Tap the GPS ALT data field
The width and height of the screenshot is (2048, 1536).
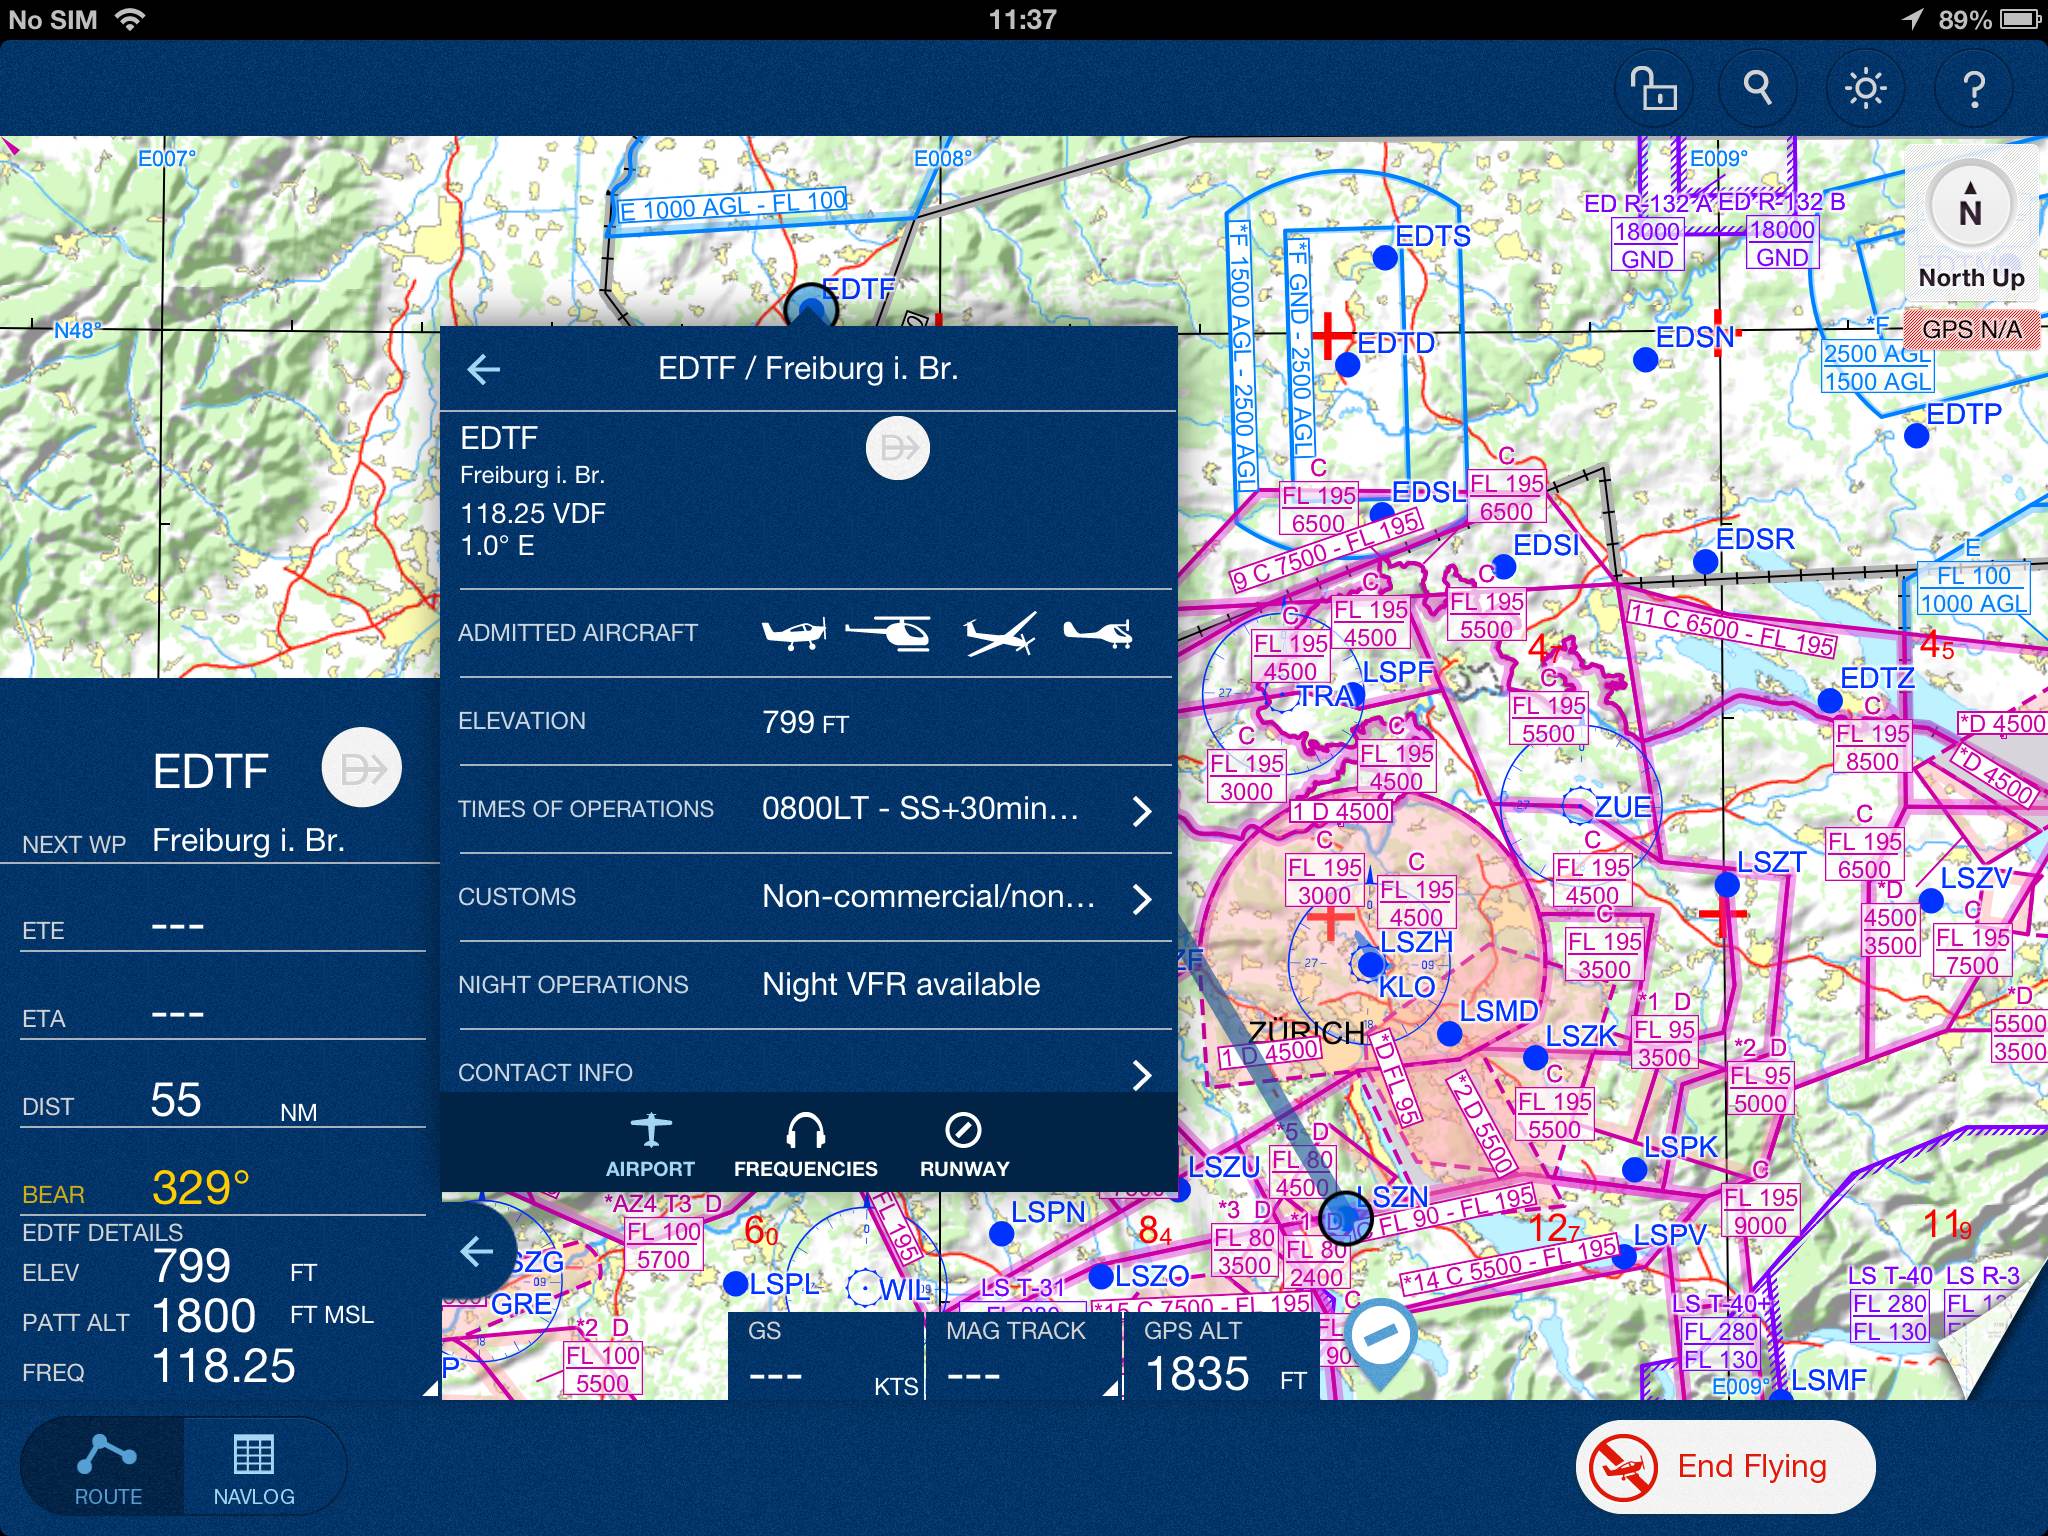pyautogui.click(x=1222, y=1358)
